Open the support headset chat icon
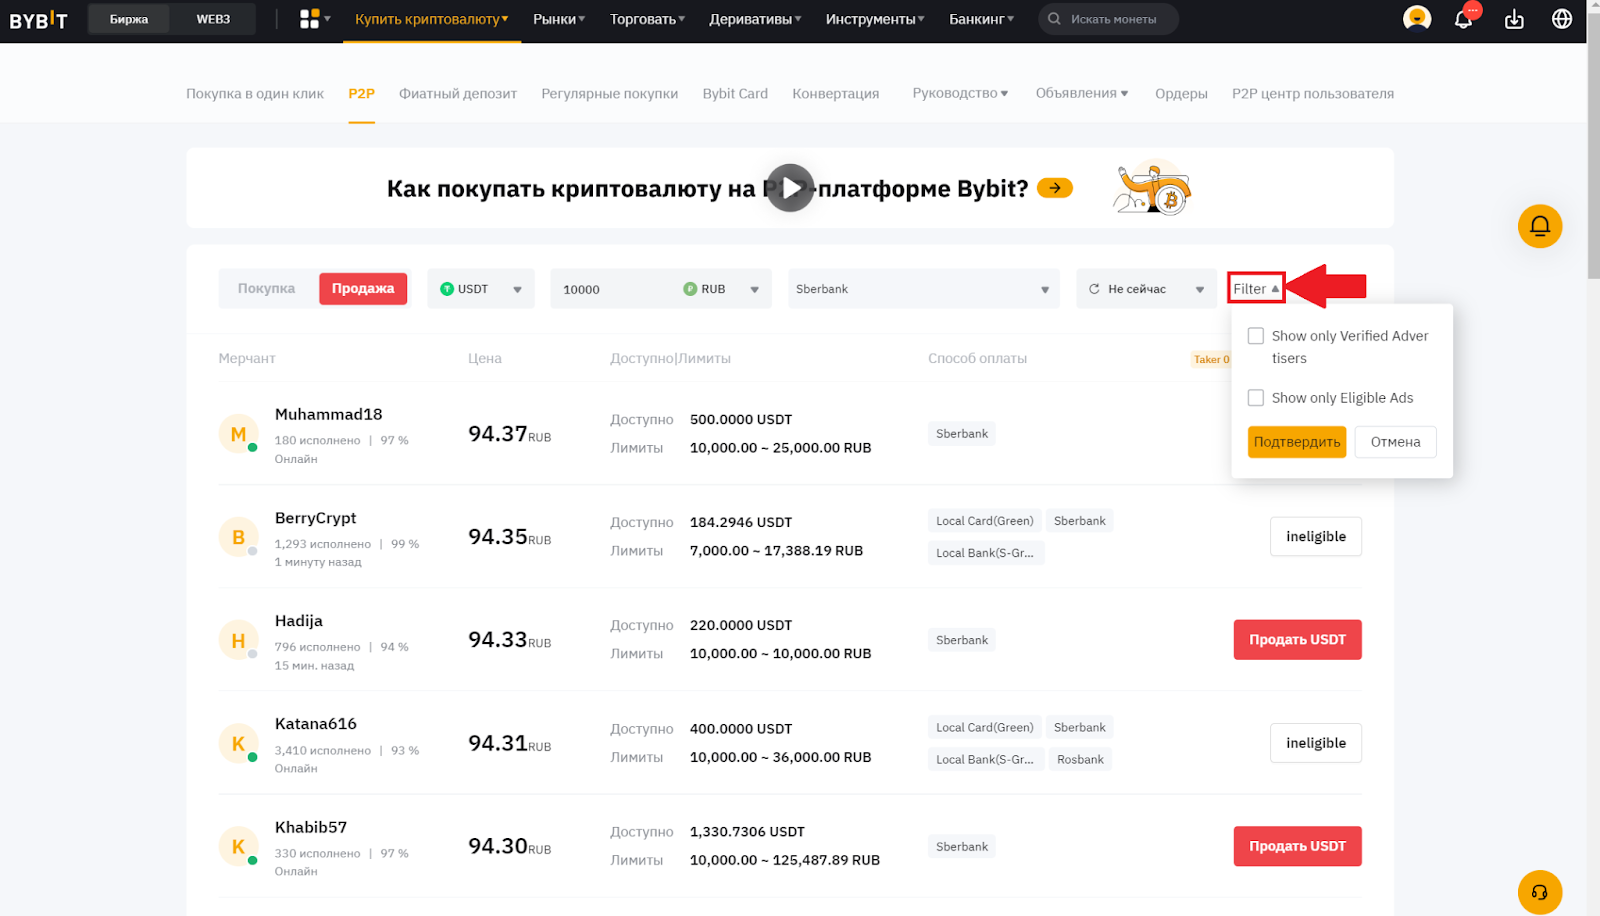 (x=1540, y=892)
